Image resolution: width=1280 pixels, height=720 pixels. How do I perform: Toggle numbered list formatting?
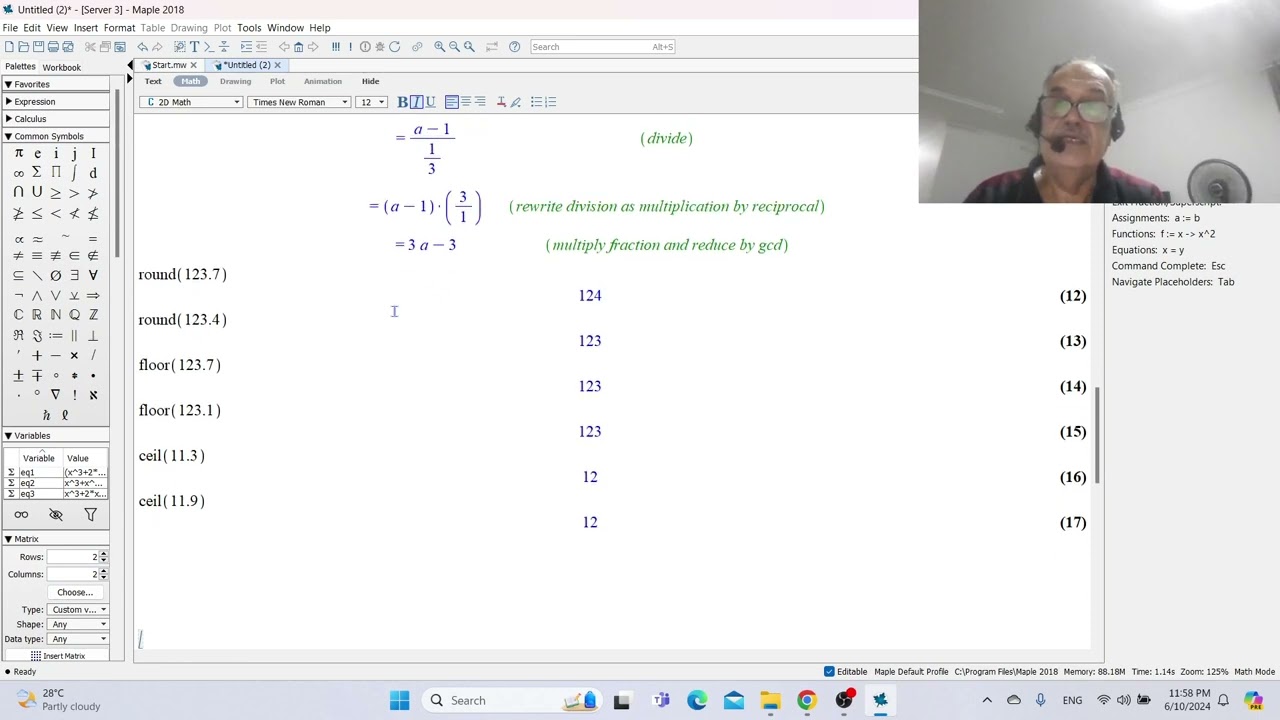point(550,102)
